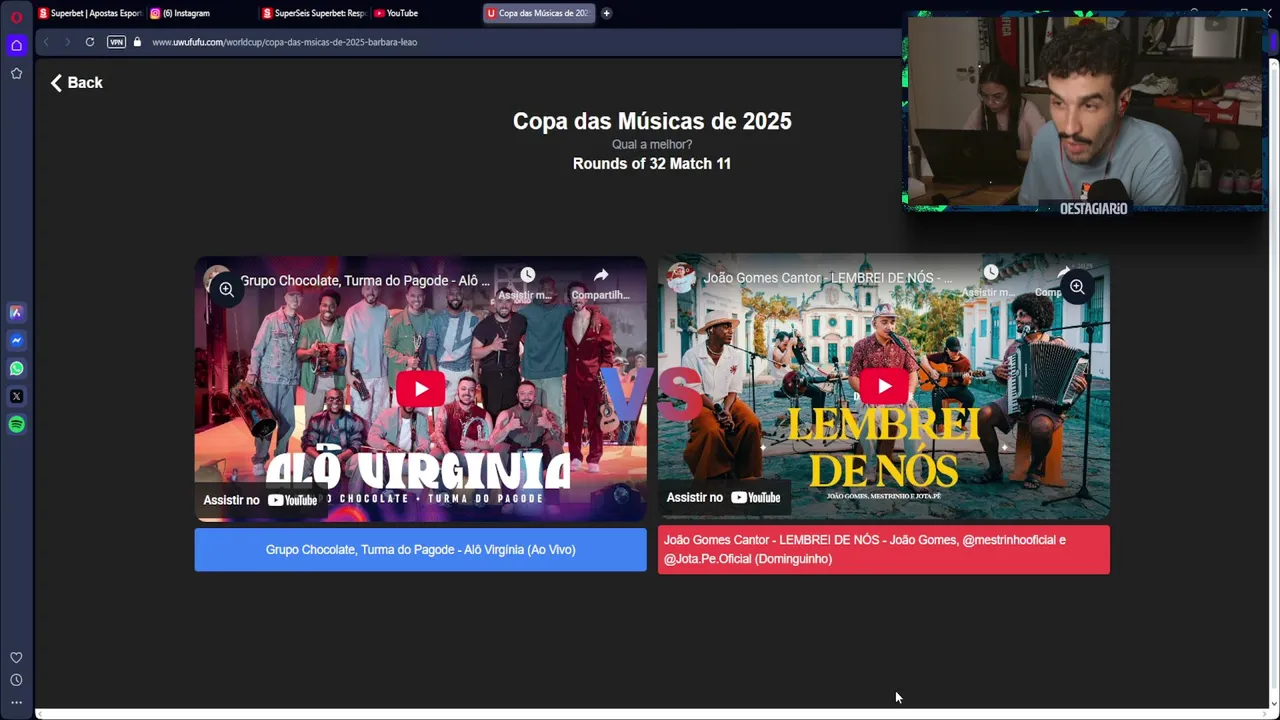
Task: Toggle the VPN badge in address bar
Action: (116, 42)
